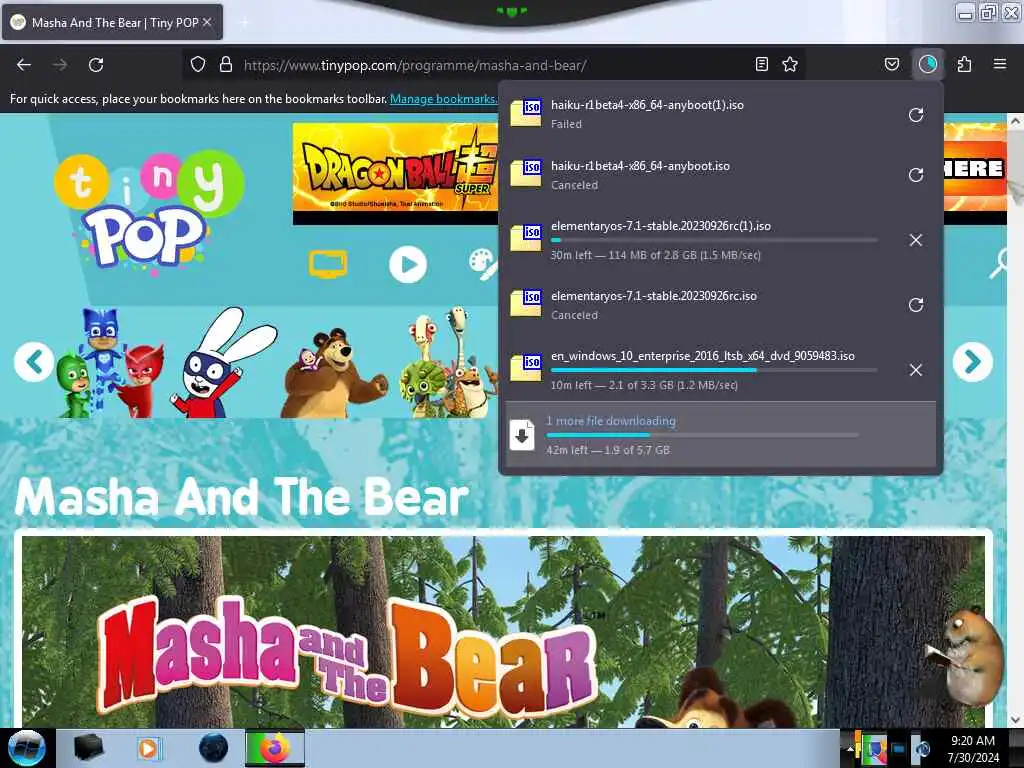Click the hamster desktop mascot reading book
Image resolution: width=1024 pixels, height=768 pixels.
point(967,656)
